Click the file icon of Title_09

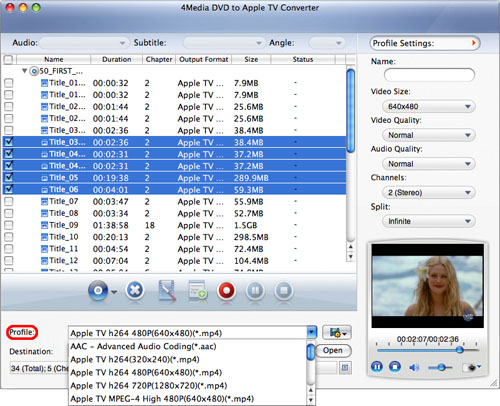coord(44,225)
